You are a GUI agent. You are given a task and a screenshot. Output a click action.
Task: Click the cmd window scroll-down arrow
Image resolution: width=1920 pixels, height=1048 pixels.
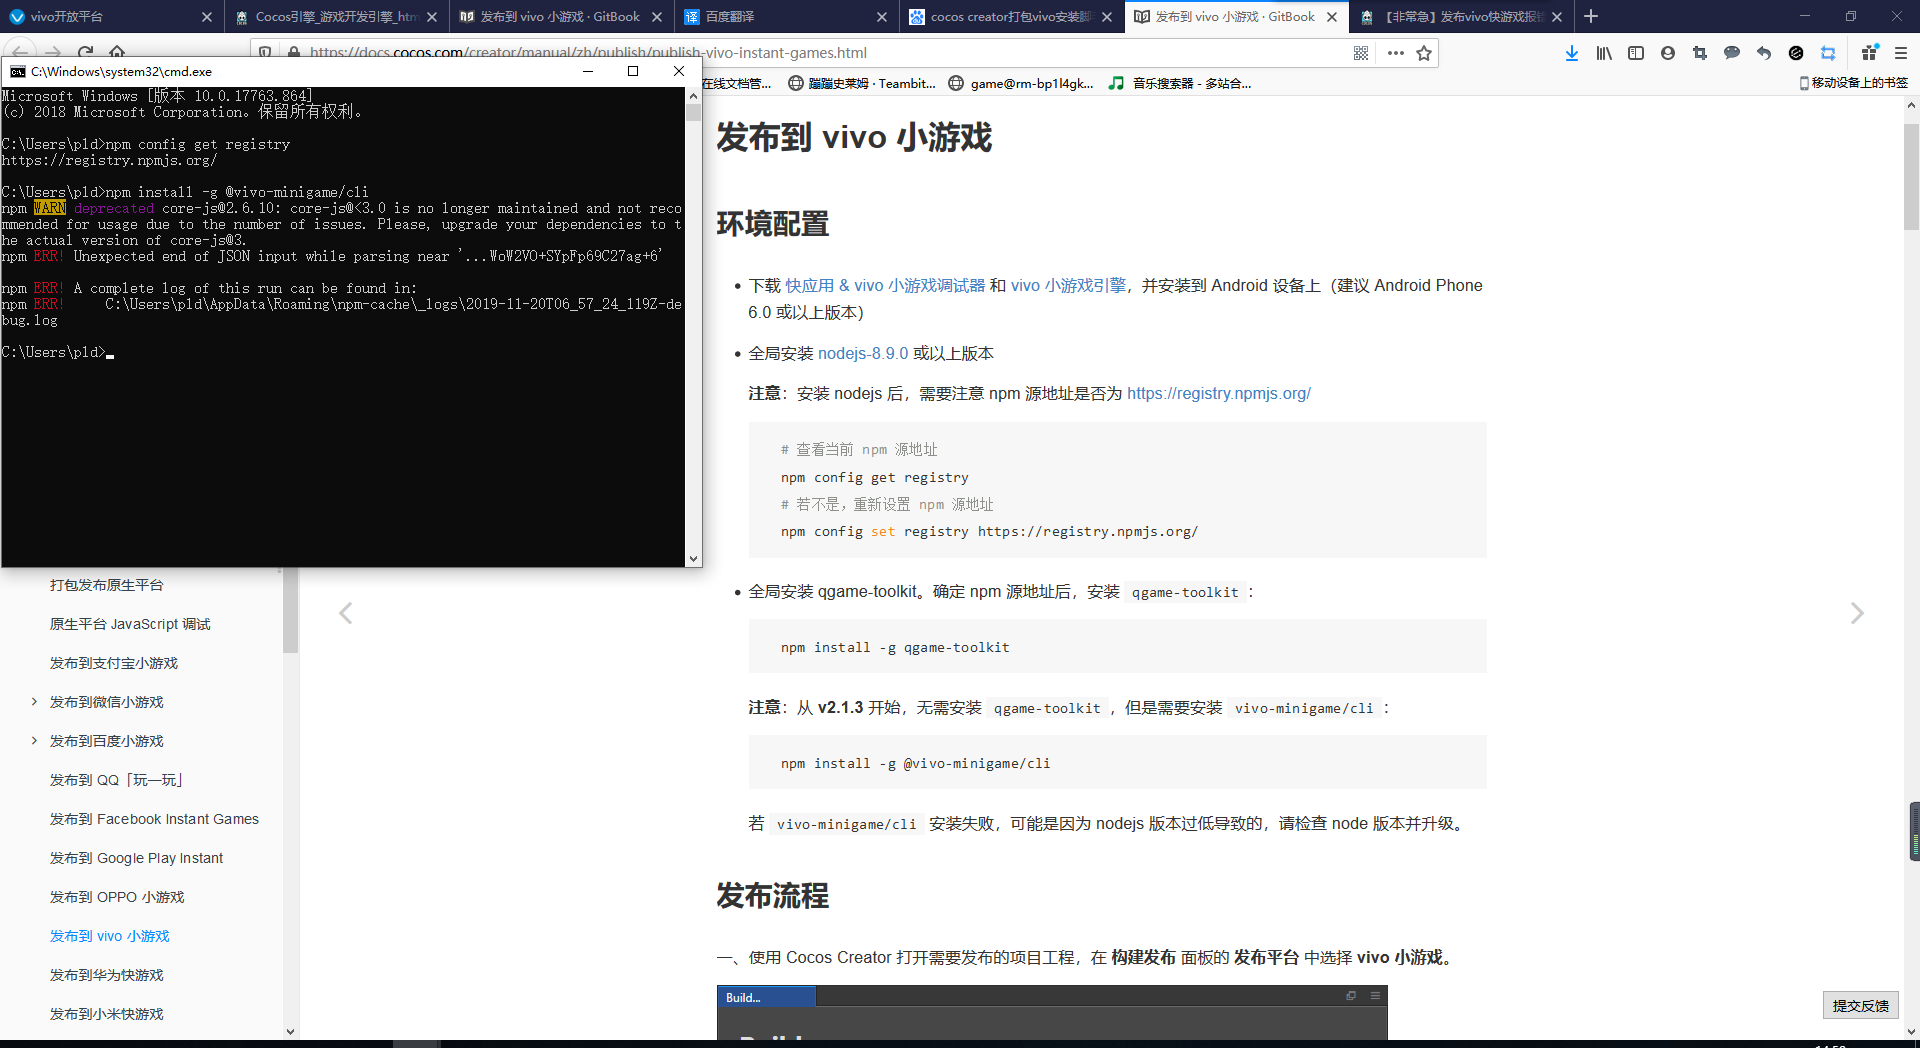[x=693, y=559]
